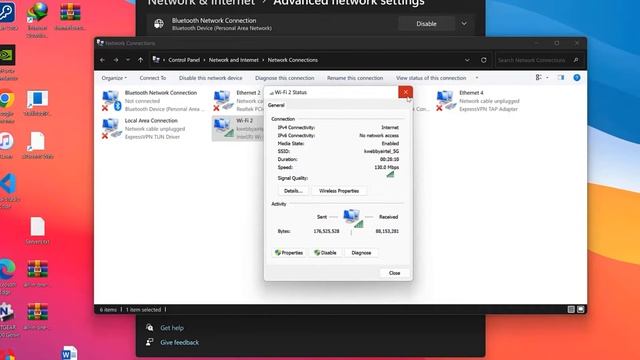This screenshot has height=360, width=640.
Task: Refresh the Network Connections view
Action: (x=484, y=60)
